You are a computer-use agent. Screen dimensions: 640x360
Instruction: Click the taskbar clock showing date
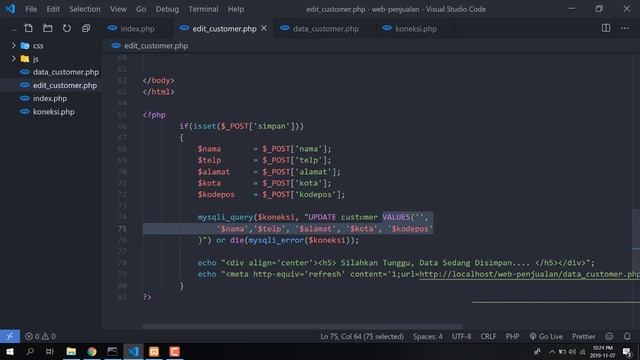[x=602, y=352]
